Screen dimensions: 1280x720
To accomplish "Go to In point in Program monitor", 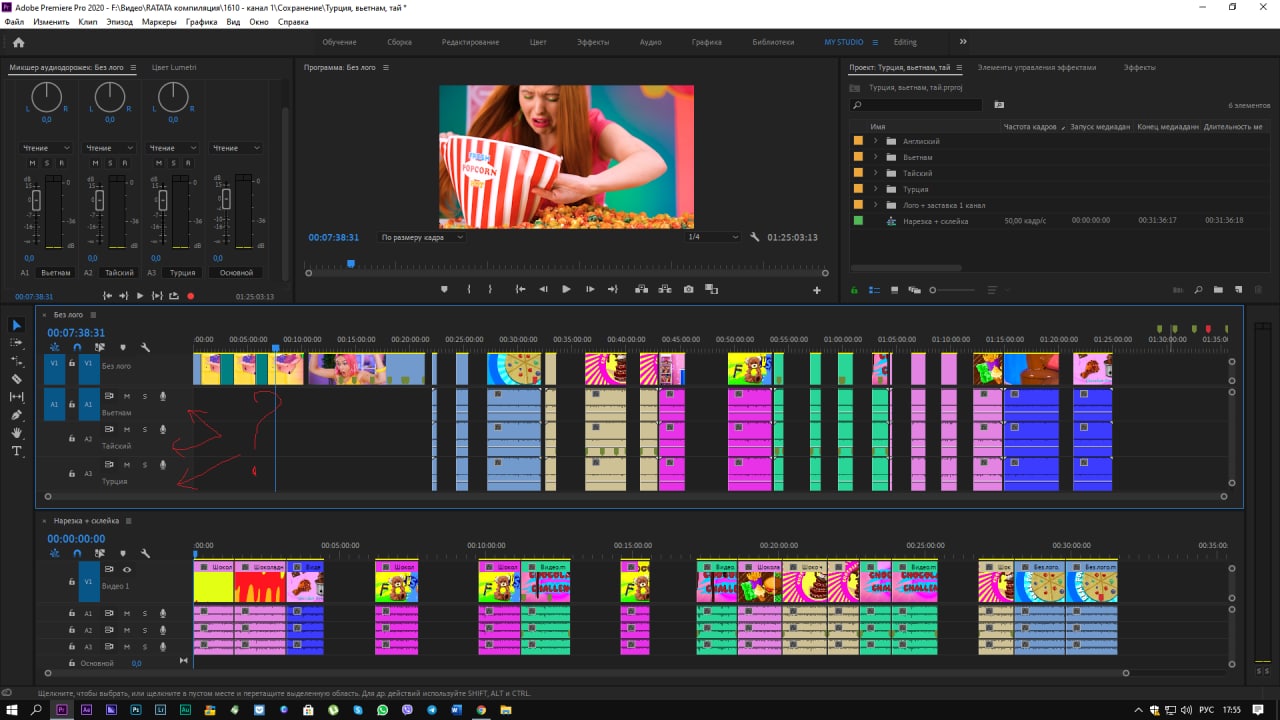I will coord(520,289).
